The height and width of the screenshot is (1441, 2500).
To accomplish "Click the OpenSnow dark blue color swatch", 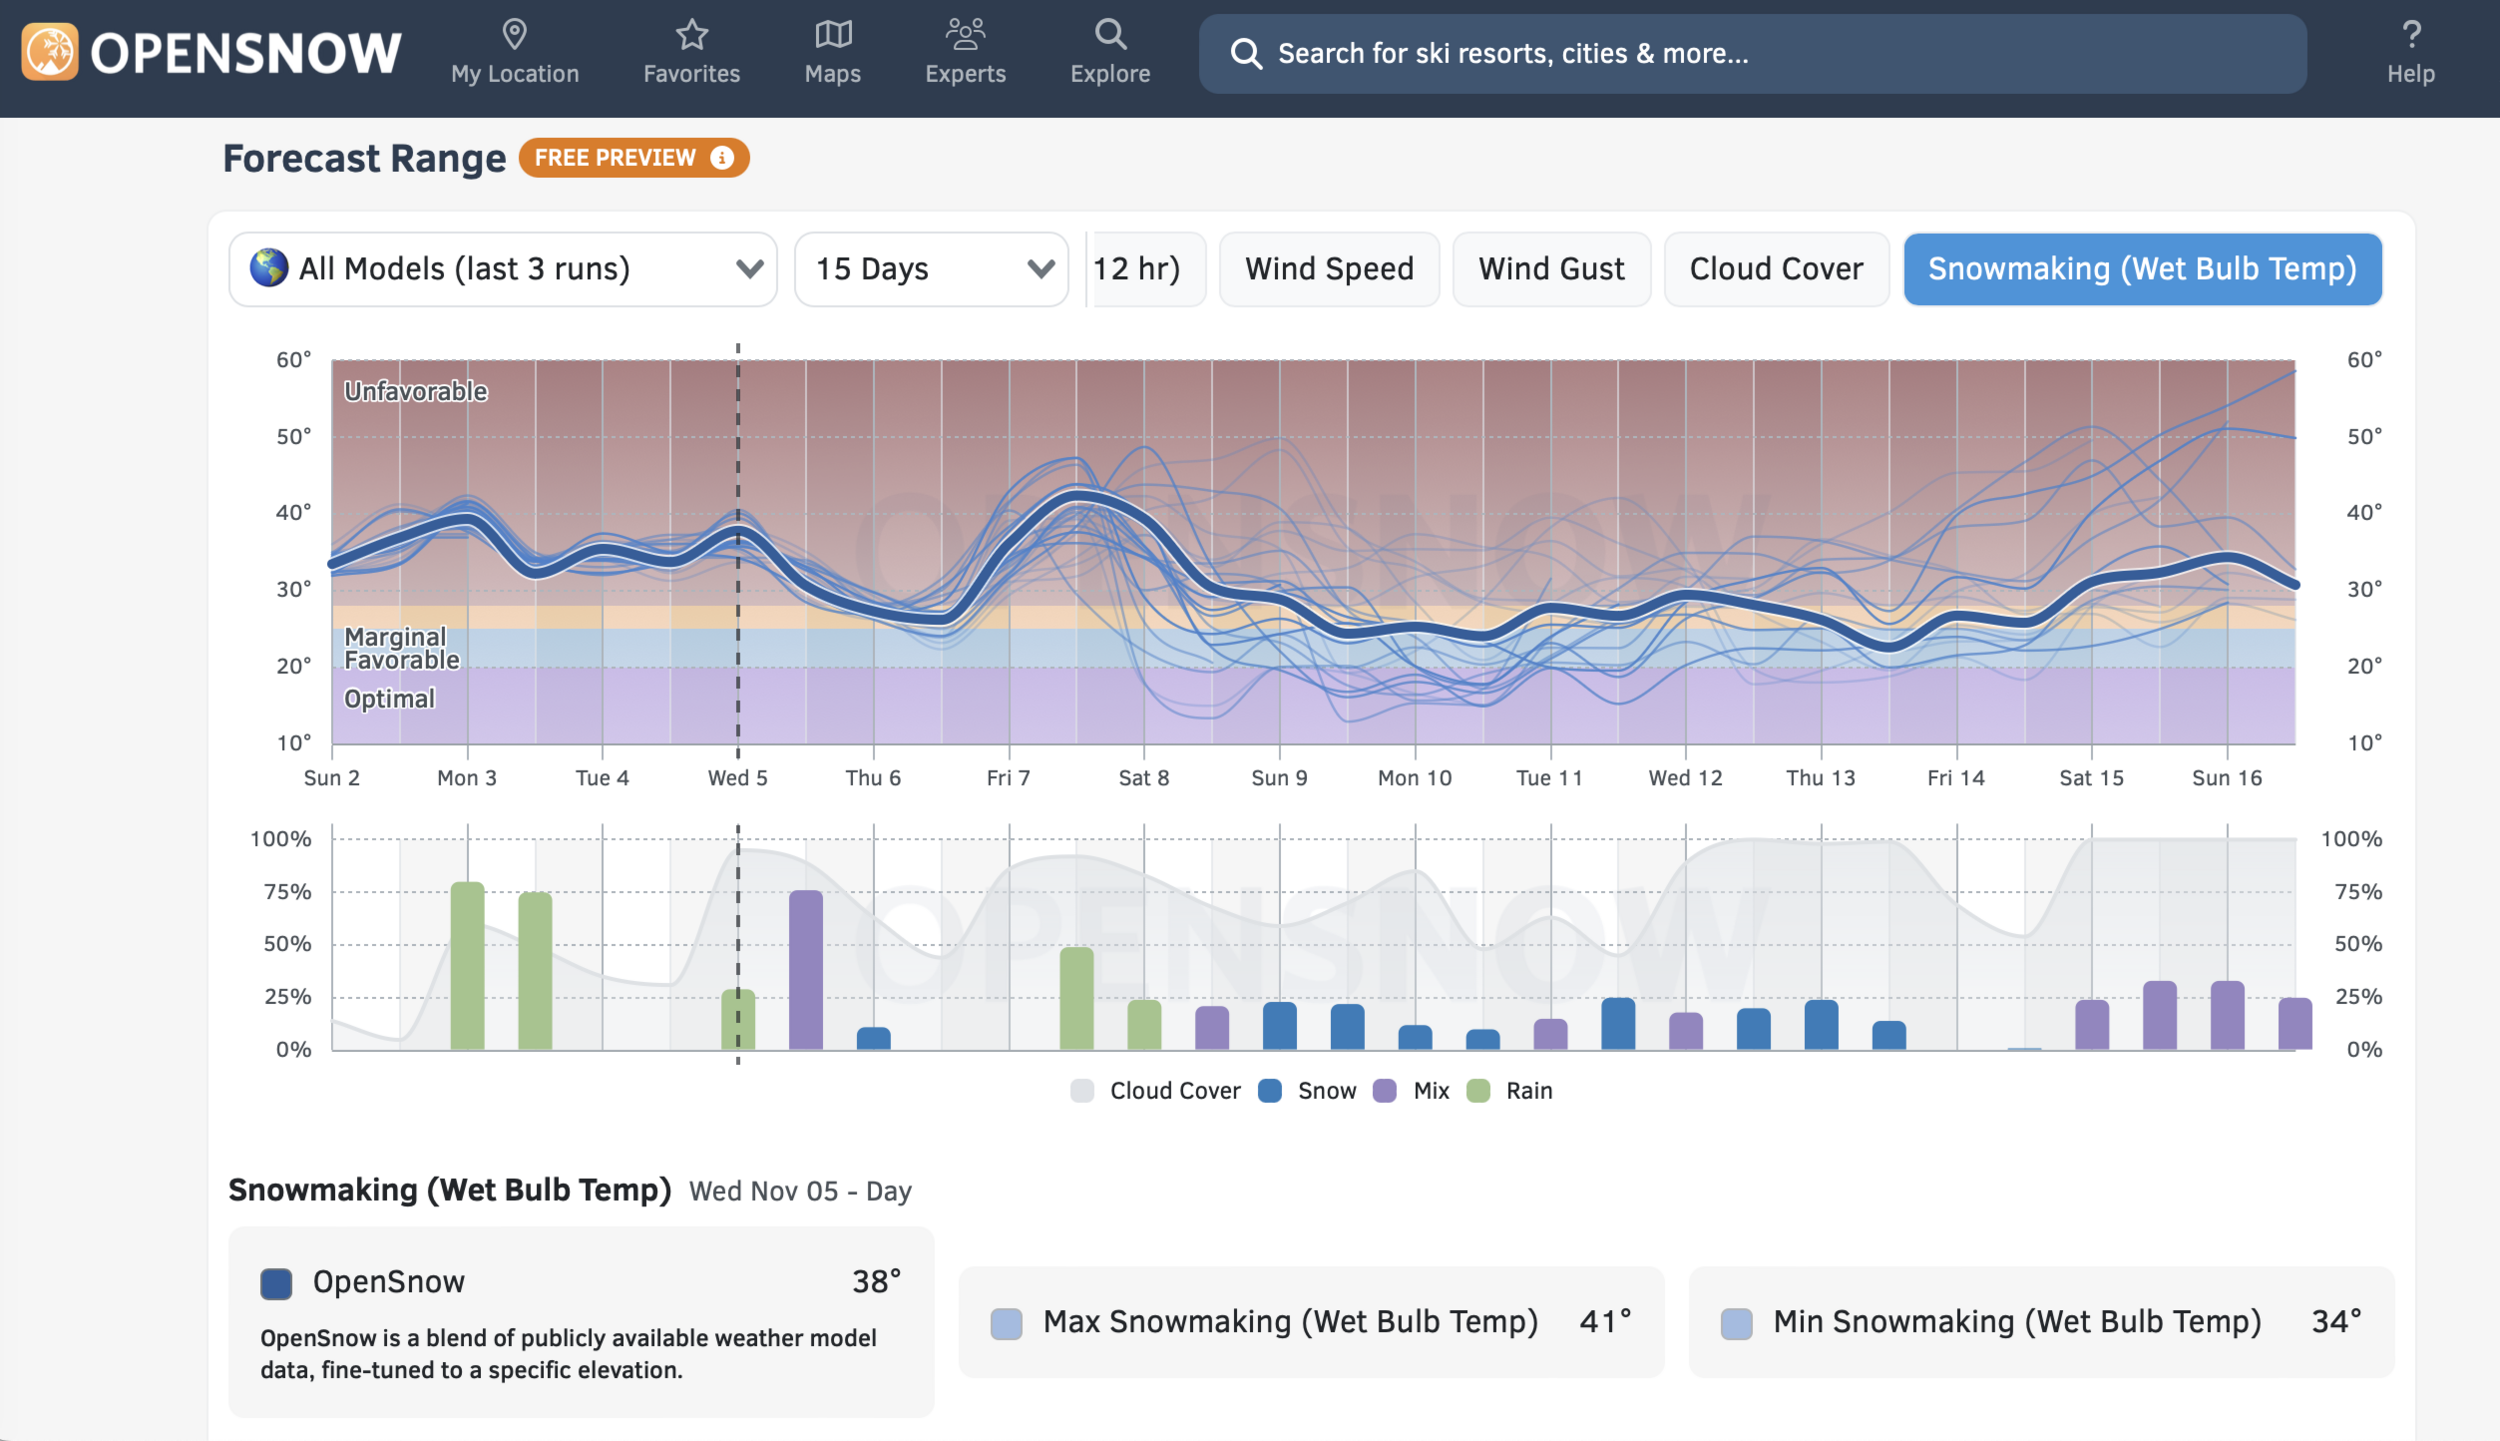I will tap(276, 1283).
